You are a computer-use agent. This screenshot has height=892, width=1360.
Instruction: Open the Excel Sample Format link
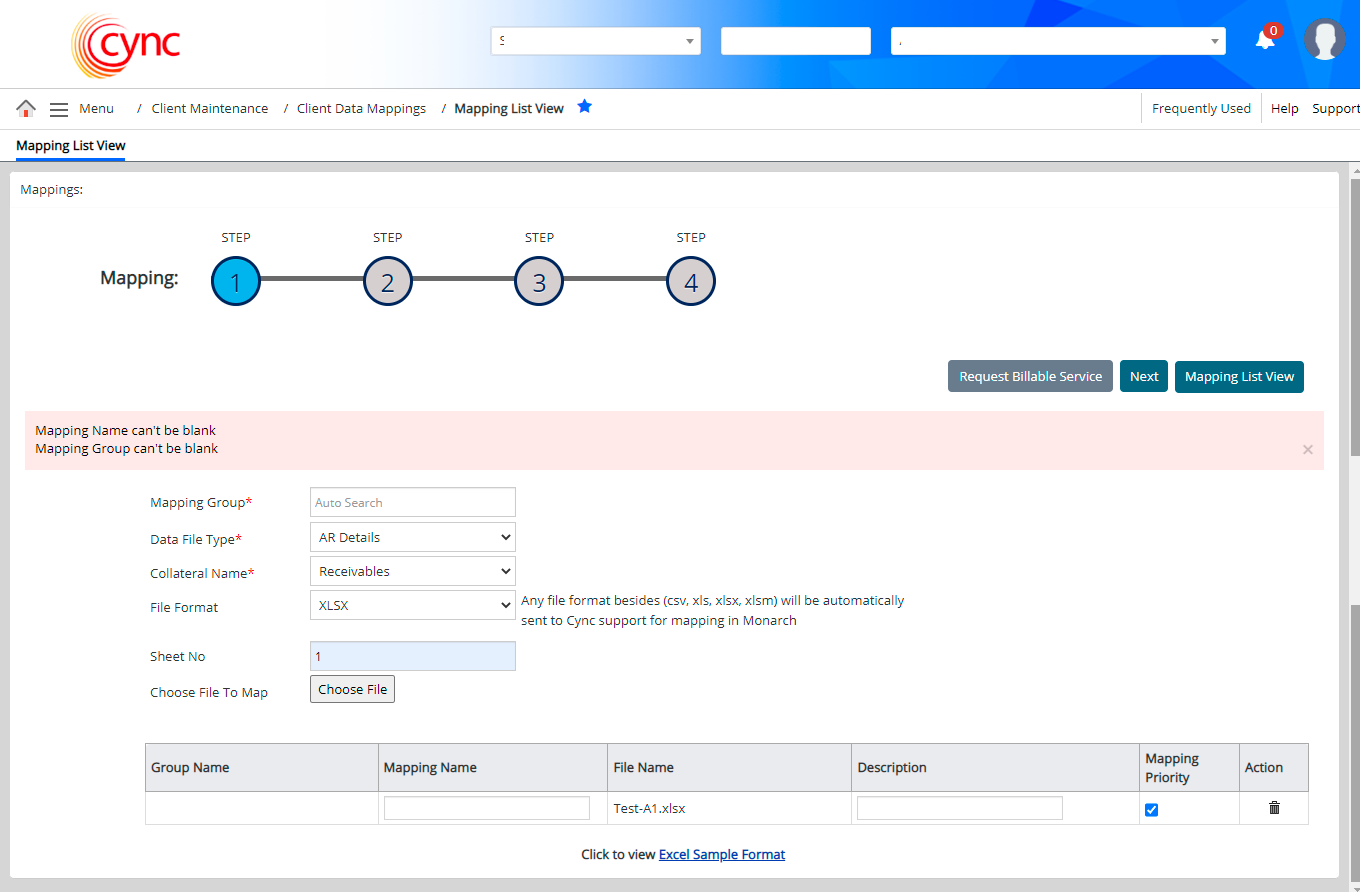tap(721, 855)
